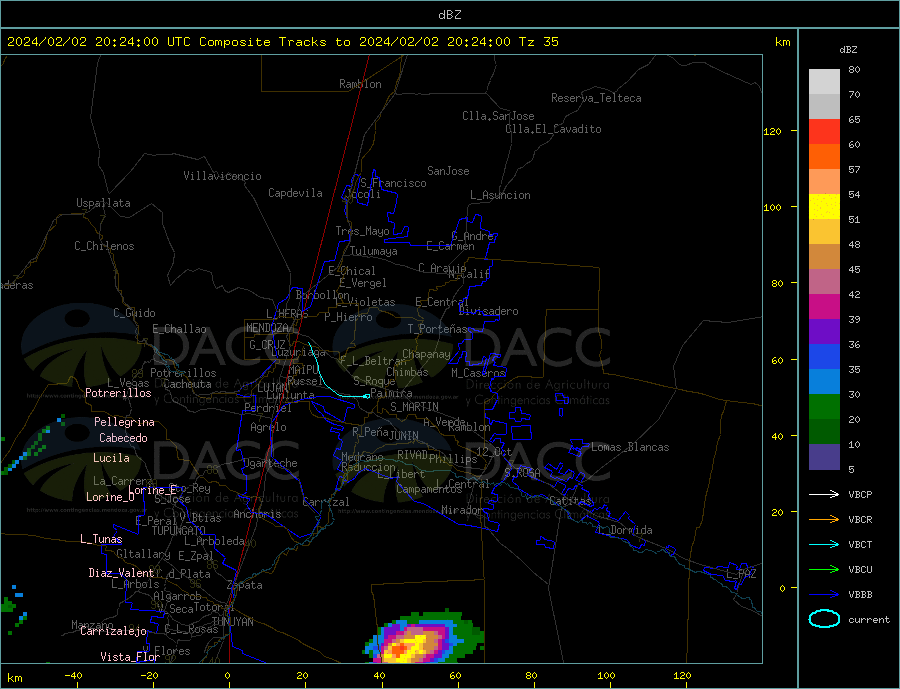The width and height of the screenshot is (900, 689).
Task: Click the Potrerillos gray label near Cacheuta
Action: tap(183, 373)
